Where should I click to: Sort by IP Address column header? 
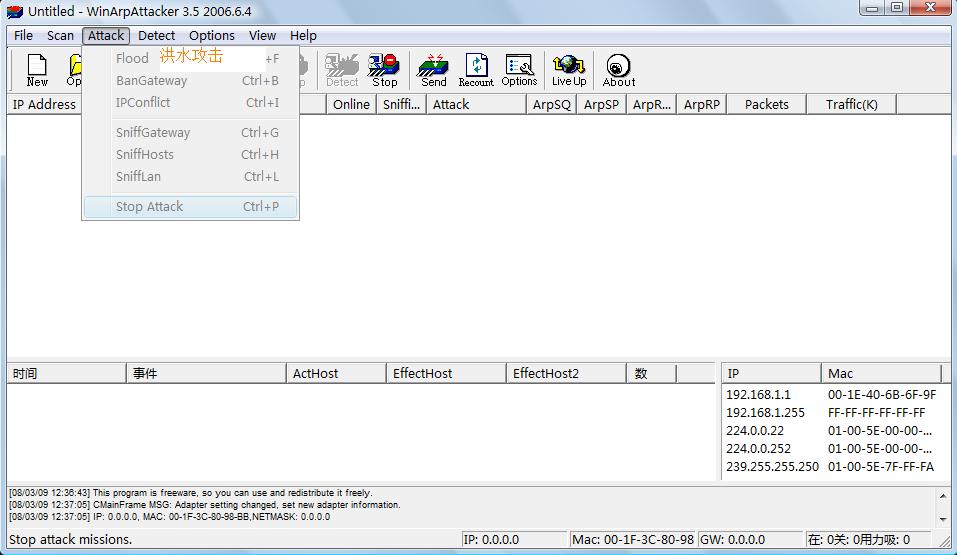[44, 104]
